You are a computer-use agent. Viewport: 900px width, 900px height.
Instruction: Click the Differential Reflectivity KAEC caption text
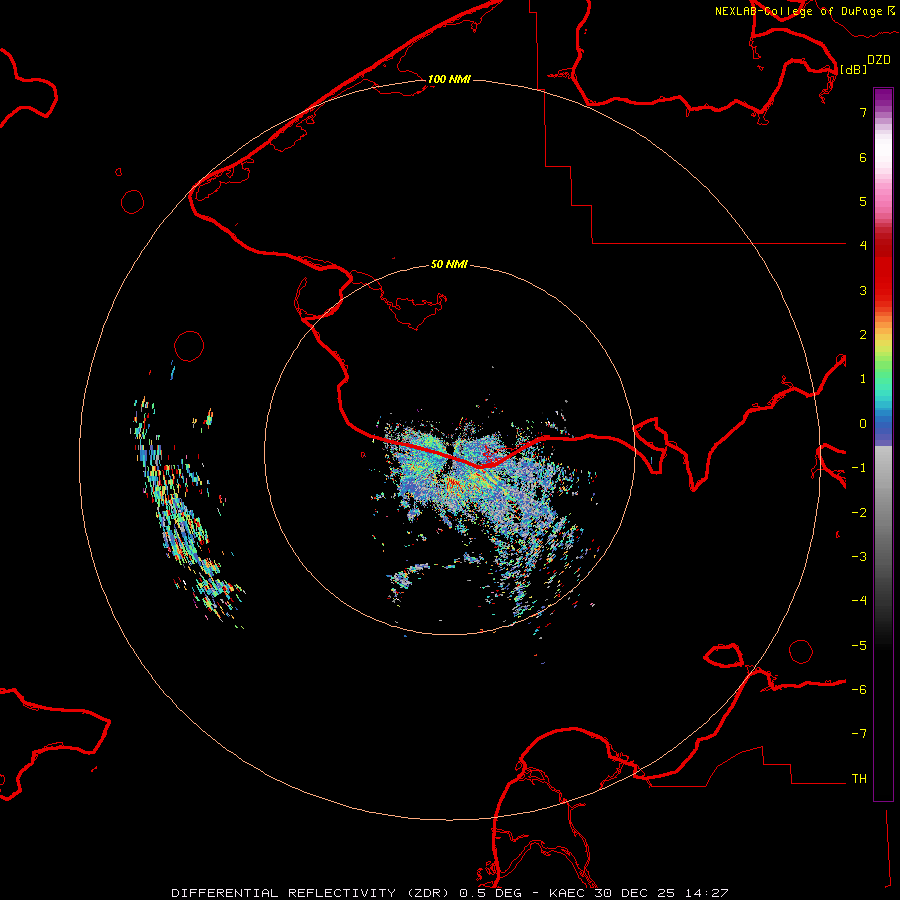450,893
